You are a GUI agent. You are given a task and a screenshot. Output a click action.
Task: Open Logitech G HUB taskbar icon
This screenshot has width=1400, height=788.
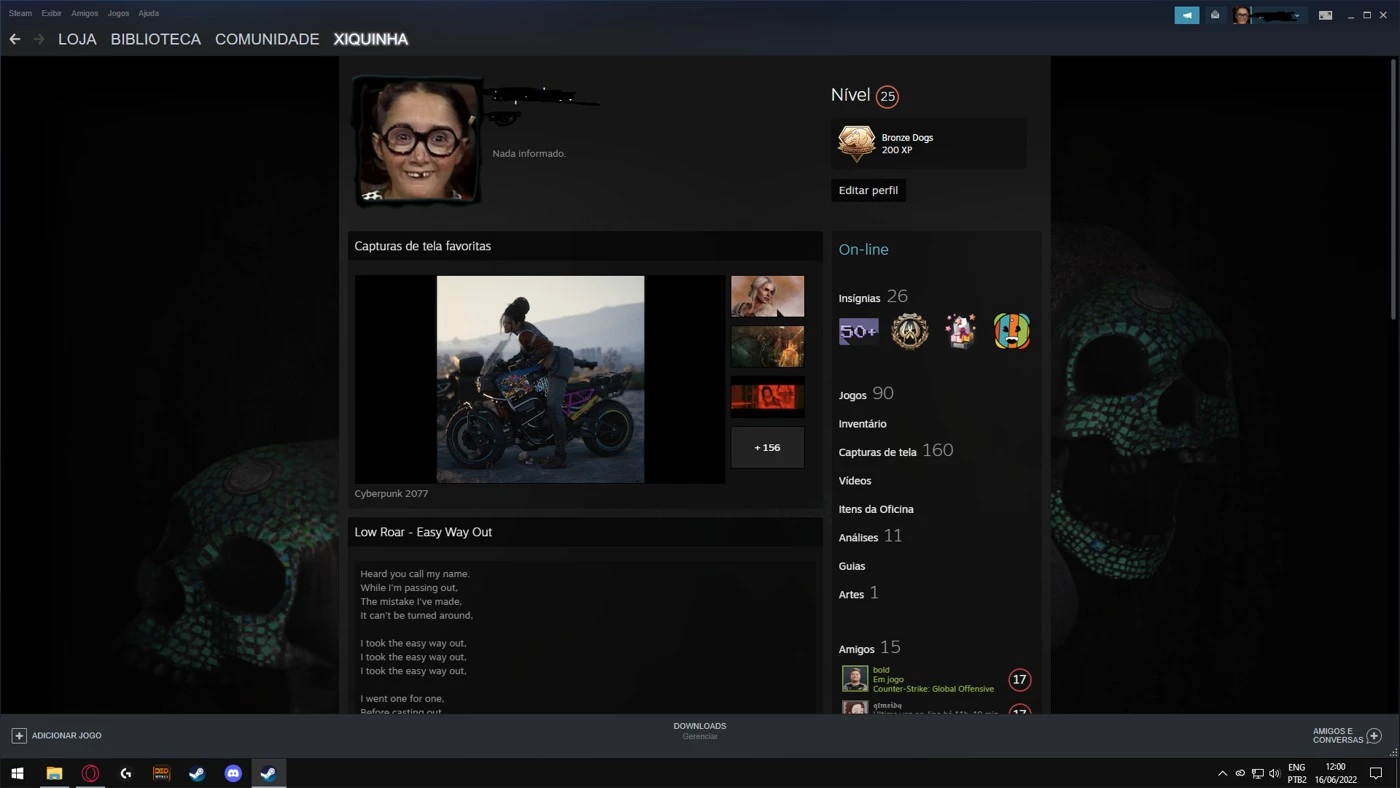pos(126,773)
